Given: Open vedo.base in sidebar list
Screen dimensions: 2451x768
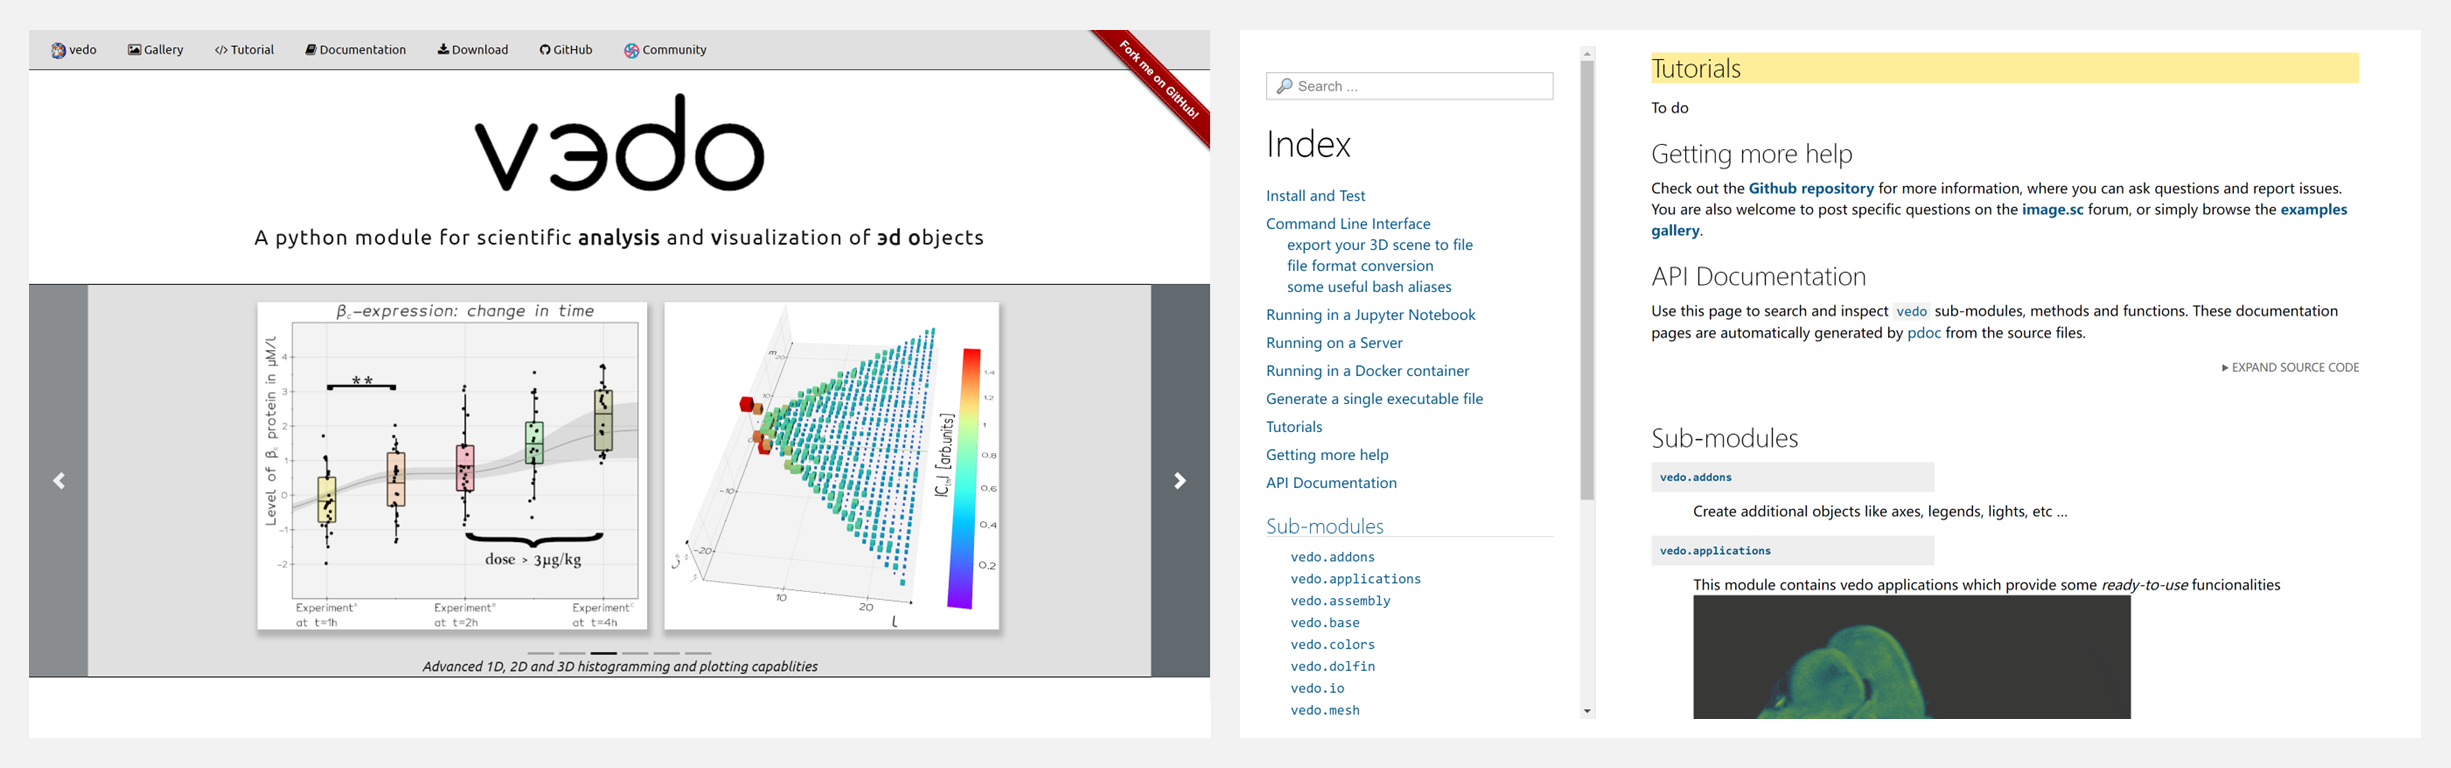Looking at the screenshot, I should [1324, 623].
